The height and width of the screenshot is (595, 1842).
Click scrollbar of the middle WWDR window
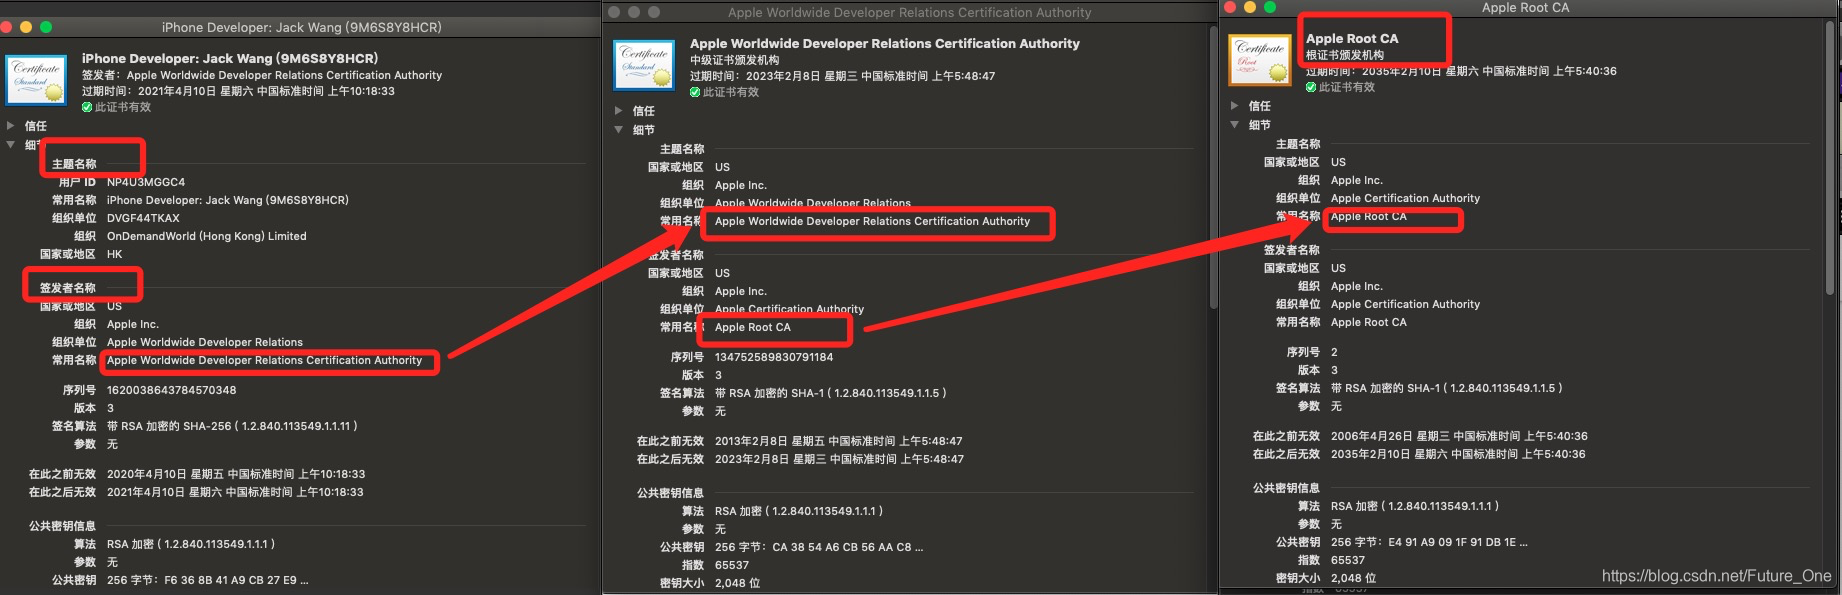tap(1212, 165)
